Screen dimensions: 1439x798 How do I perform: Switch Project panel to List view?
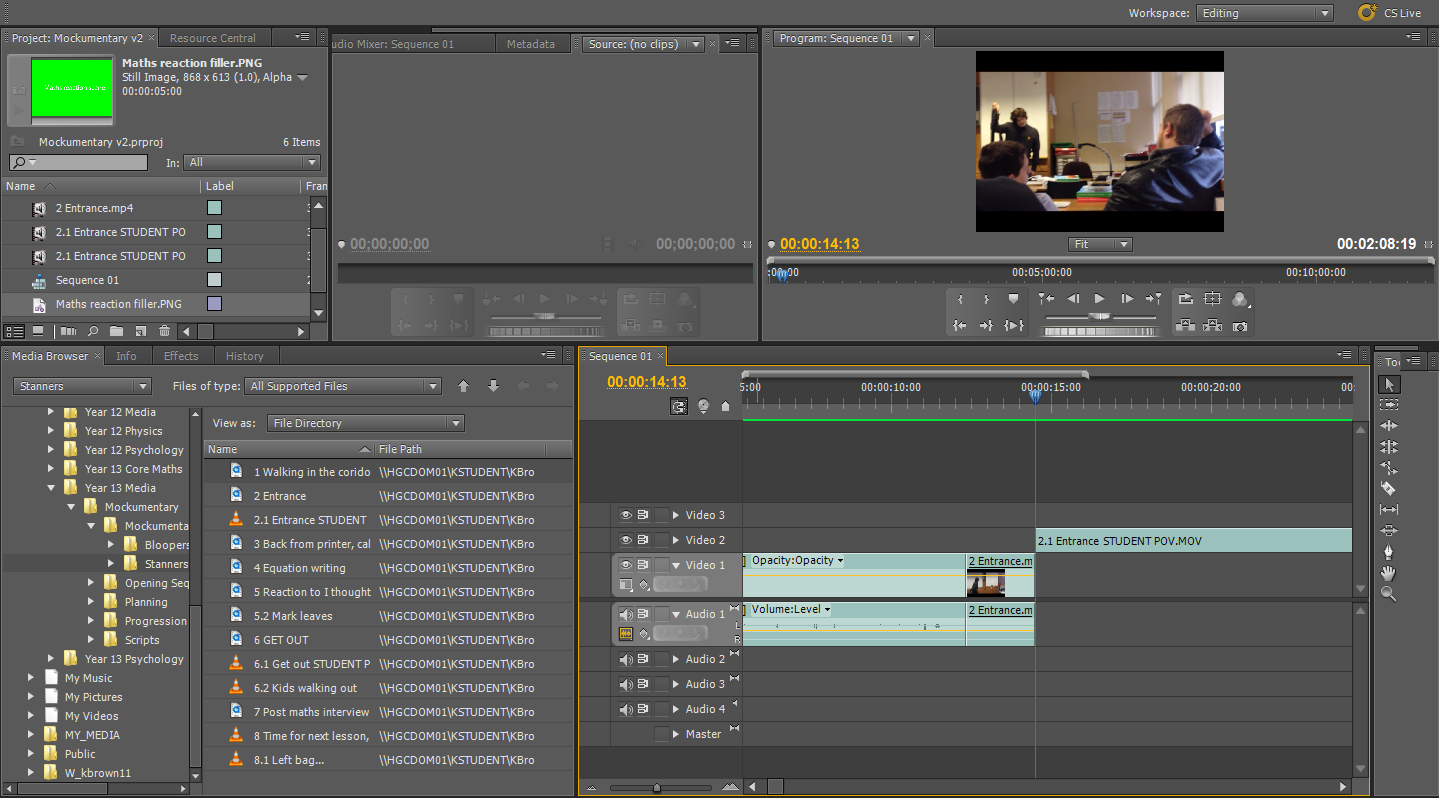tap(15, 331)
